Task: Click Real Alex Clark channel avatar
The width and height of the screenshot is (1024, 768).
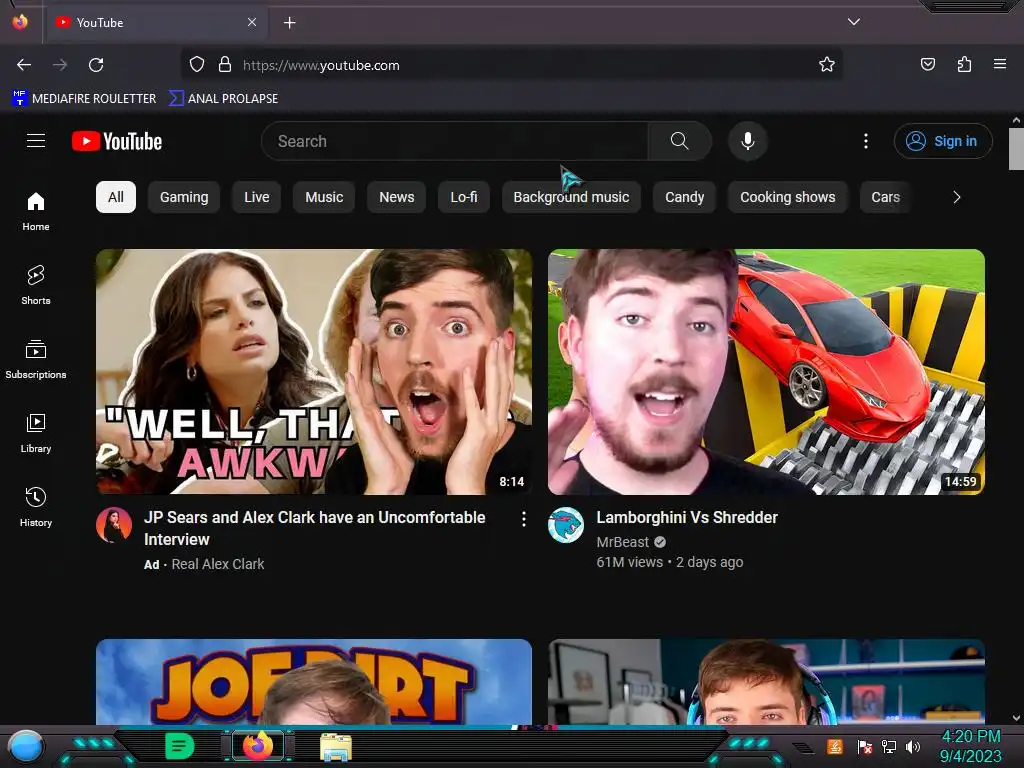Action: (114, 525)
